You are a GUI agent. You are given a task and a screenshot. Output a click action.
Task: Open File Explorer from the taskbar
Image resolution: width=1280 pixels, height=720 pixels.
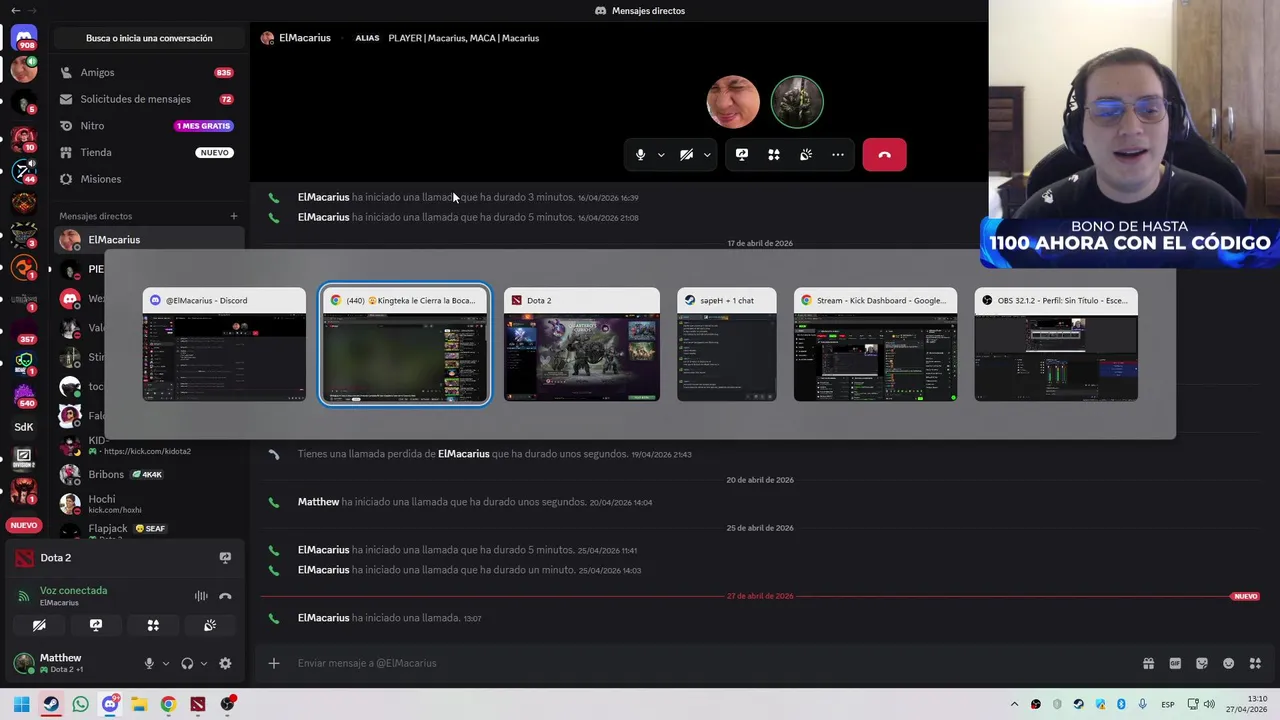coord(139,704)
